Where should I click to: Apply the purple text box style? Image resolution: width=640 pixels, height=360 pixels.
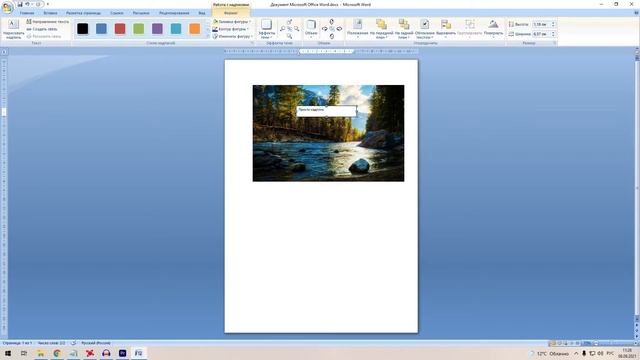pyautogui.click(x=157, y=29)
